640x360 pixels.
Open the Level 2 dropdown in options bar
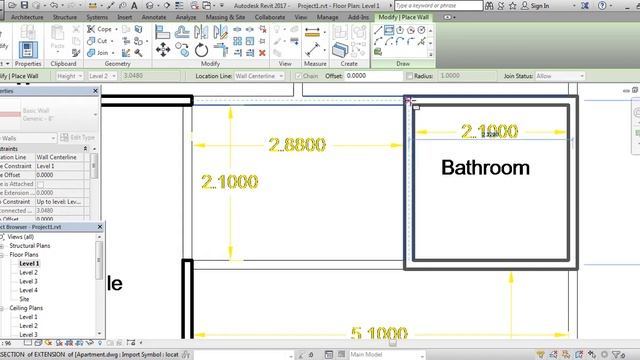click(x=102, y=76)
